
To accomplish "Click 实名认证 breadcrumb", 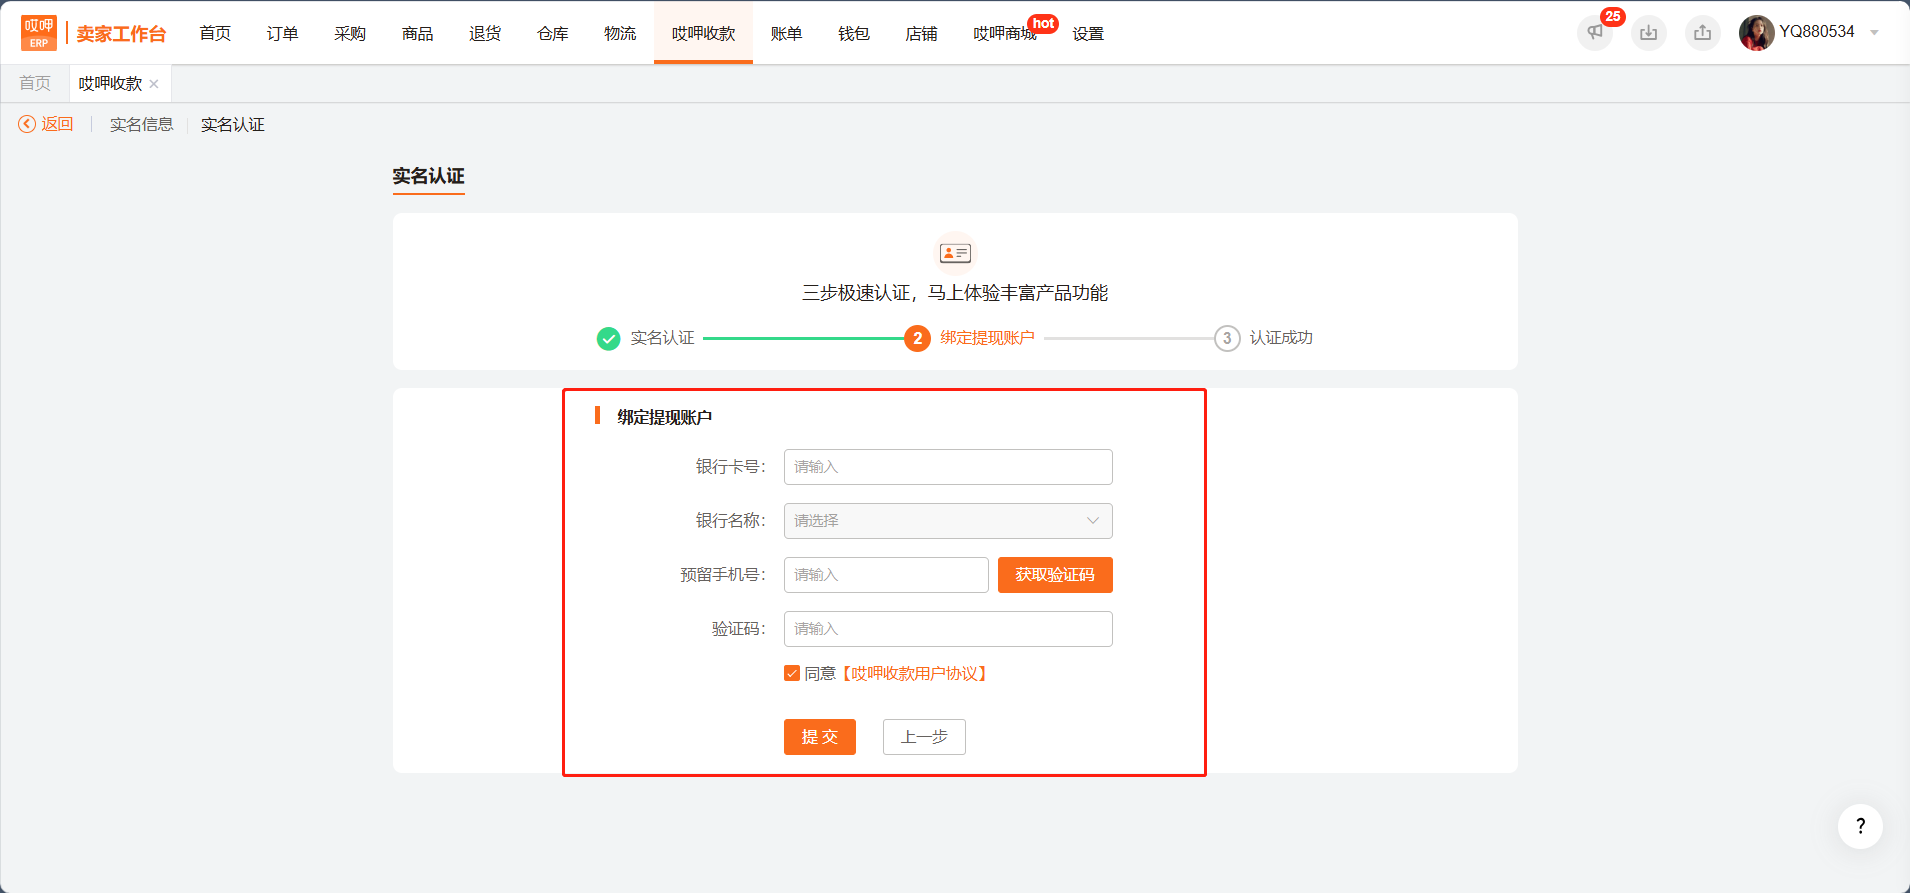I will (x=233, y=124).
